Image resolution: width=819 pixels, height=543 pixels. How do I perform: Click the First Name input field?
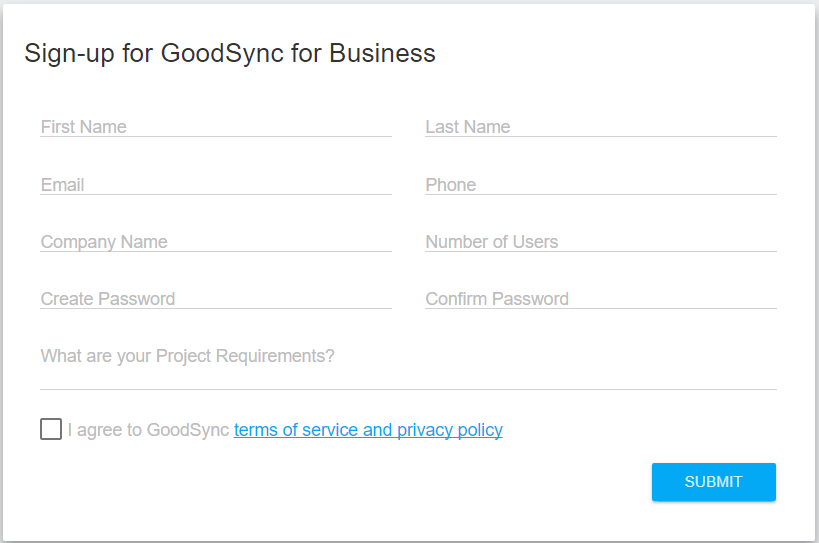pos(215,127)
